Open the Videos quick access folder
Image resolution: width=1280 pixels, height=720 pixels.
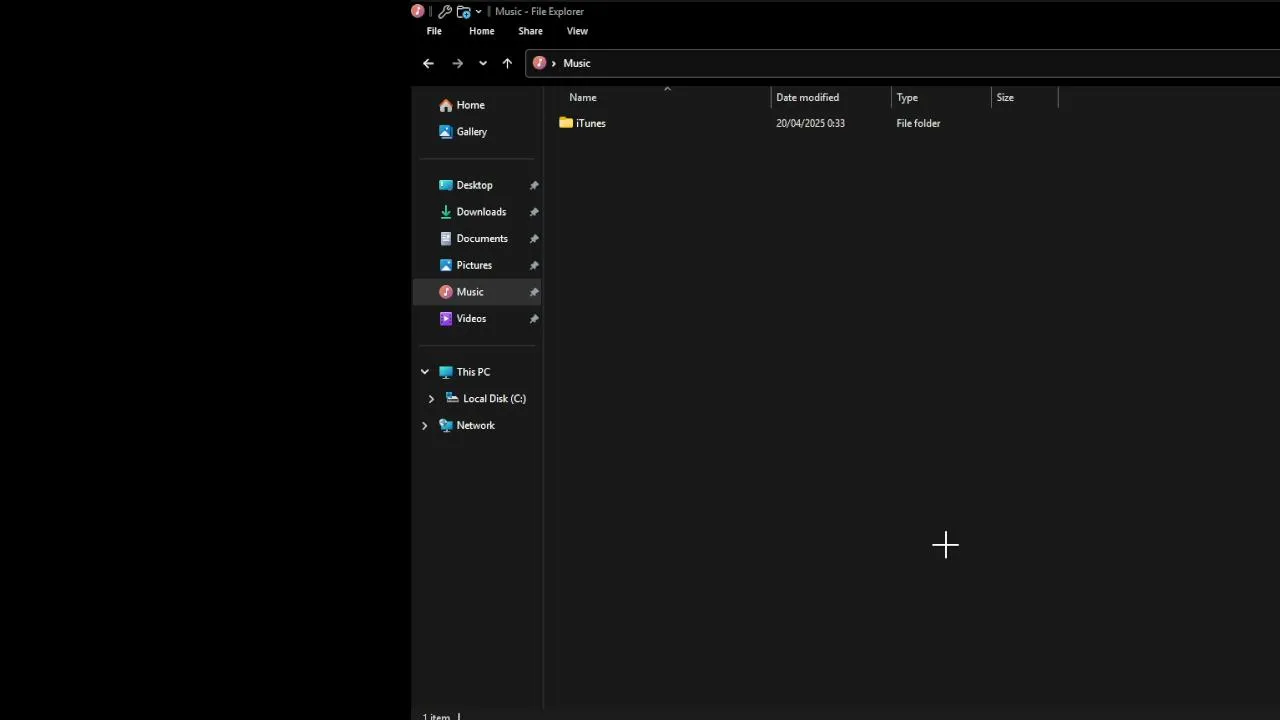[x=471, y=319]
